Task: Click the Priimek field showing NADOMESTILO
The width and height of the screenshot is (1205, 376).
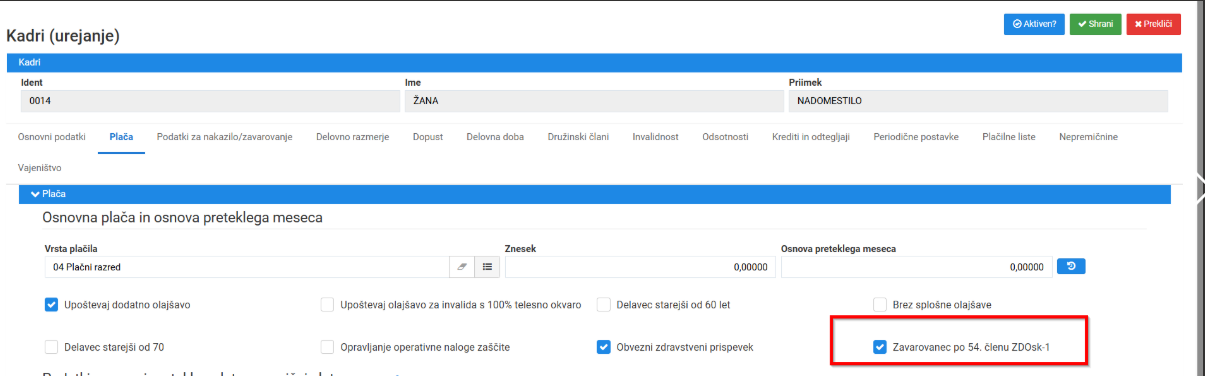Action: 978,101
